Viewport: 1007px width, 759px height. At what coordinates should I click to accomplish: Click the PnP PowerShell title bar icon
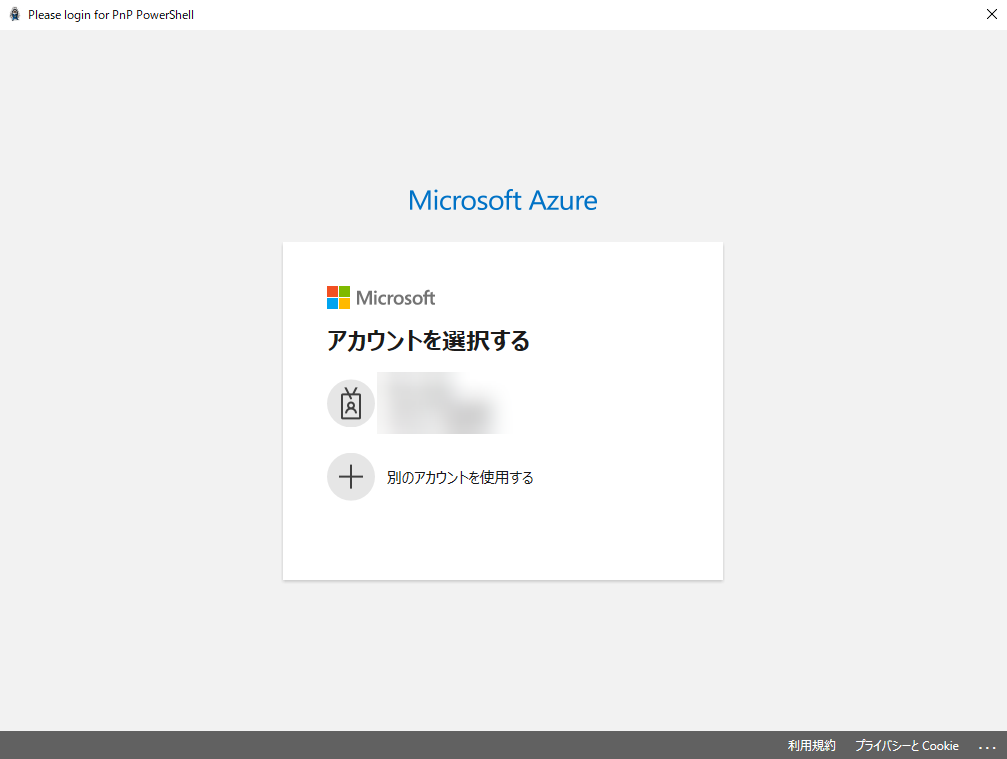(15, 14)
